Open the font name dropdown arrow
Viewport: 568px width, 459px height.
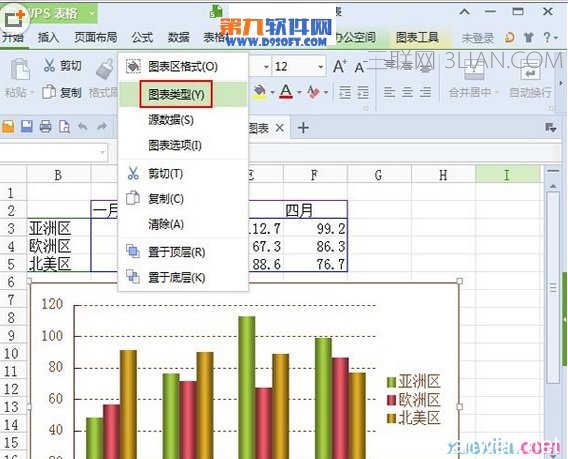pyautogui.click(x=266, y=67)
